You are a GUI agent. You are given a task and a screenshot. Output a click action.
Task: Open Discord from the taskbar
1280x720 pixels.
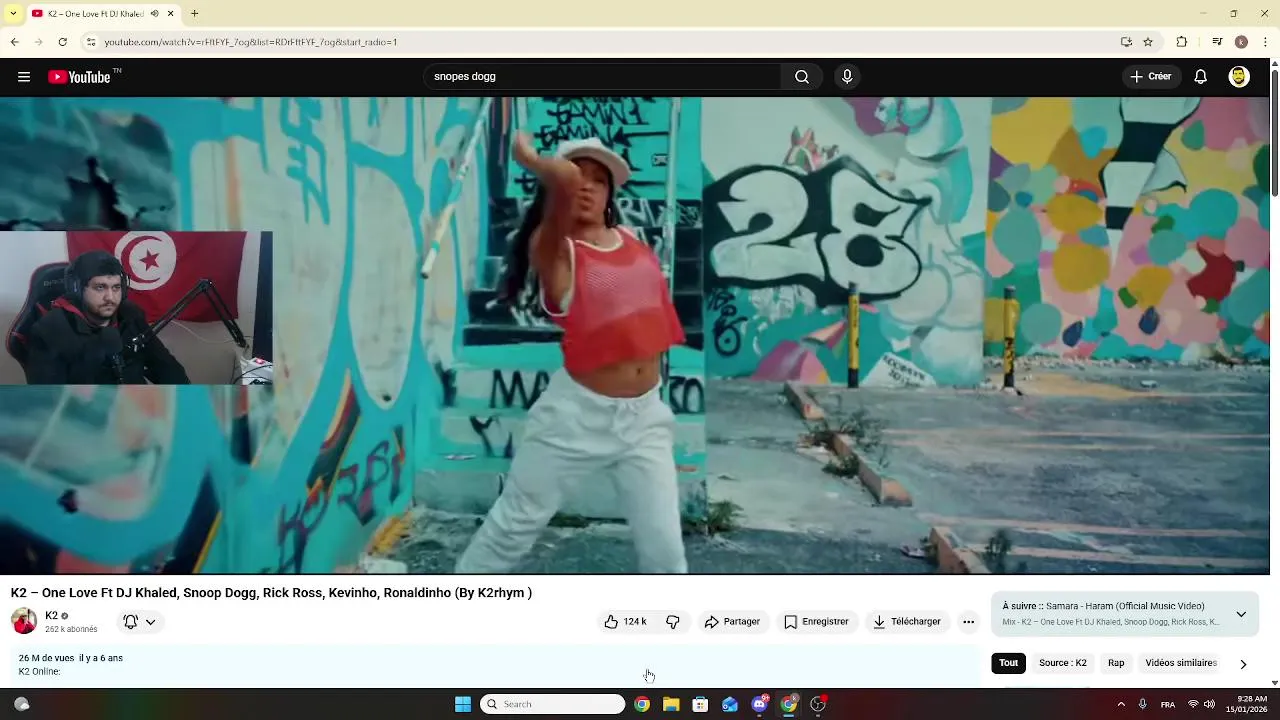[x=759, y=704]
